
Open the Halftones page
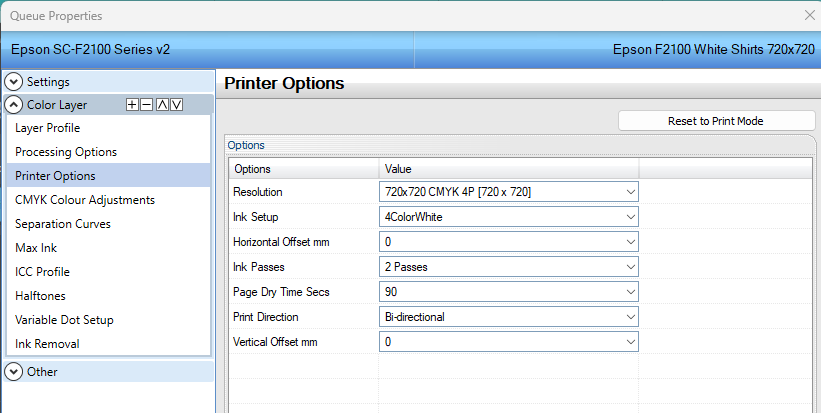point(108,296)
